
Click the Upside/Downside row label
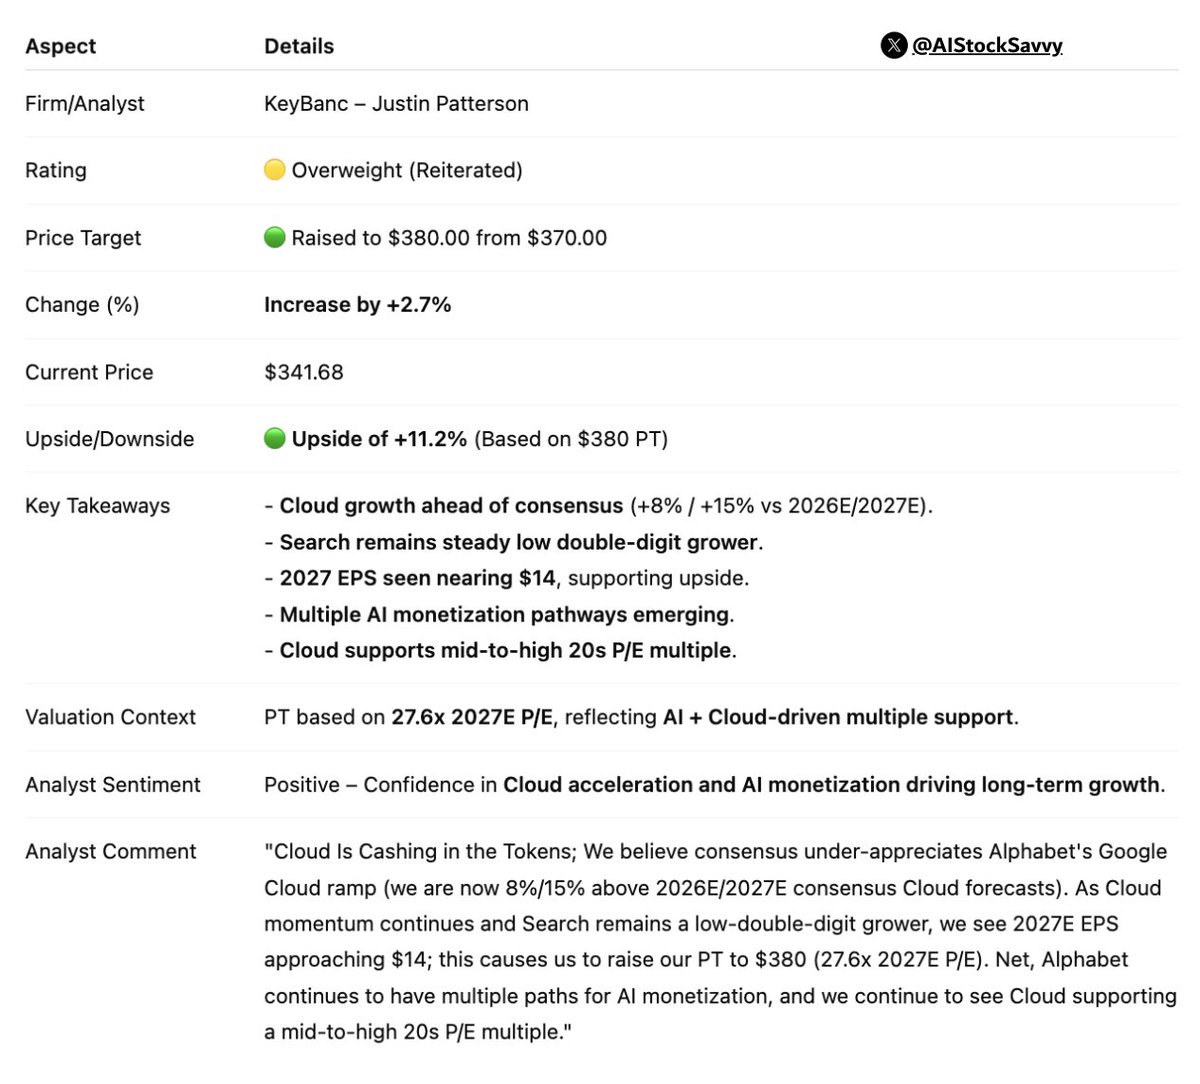110,439
